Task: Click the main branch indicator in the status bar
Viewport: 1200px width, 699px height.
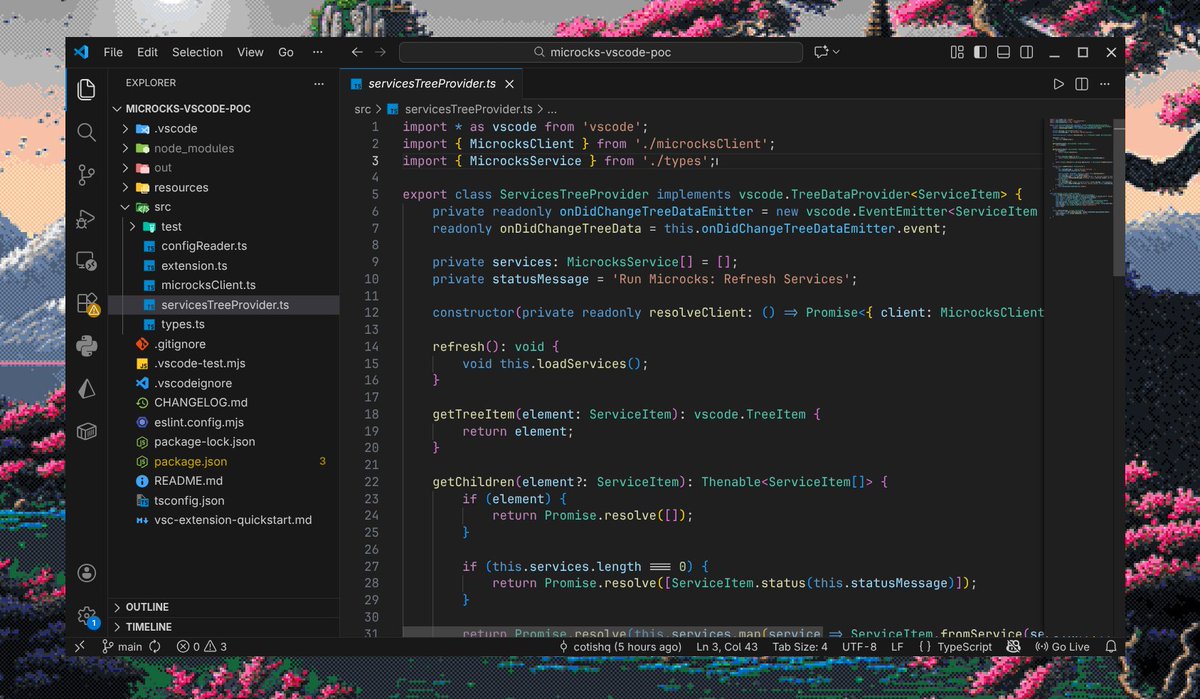Action: pos(123,647)
